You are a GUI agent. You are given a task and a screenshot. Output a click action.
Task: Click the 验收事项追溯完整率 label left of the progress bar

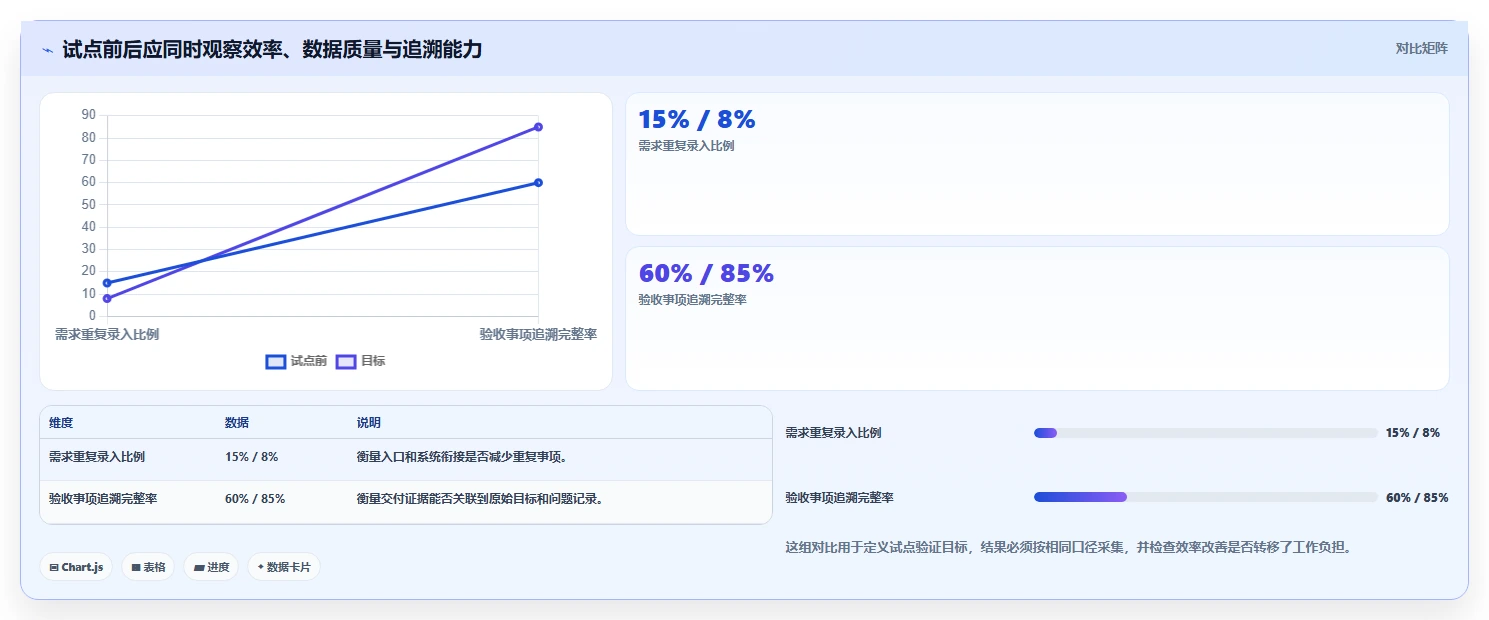839,497
